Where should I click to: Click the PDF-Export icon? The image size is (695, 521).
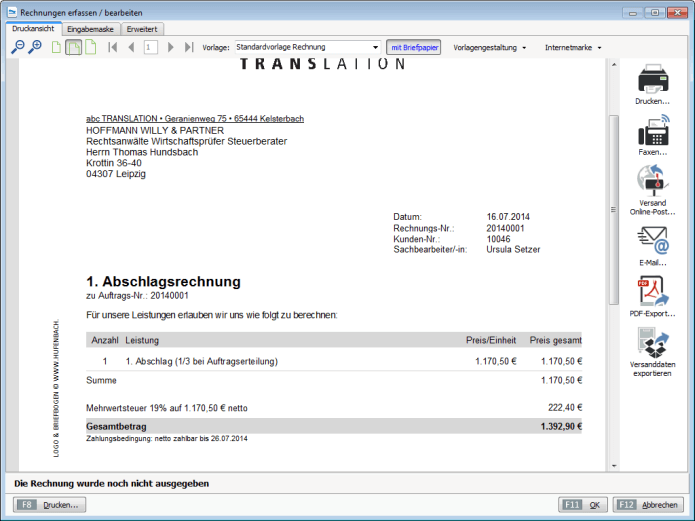[x=653, y=291]
